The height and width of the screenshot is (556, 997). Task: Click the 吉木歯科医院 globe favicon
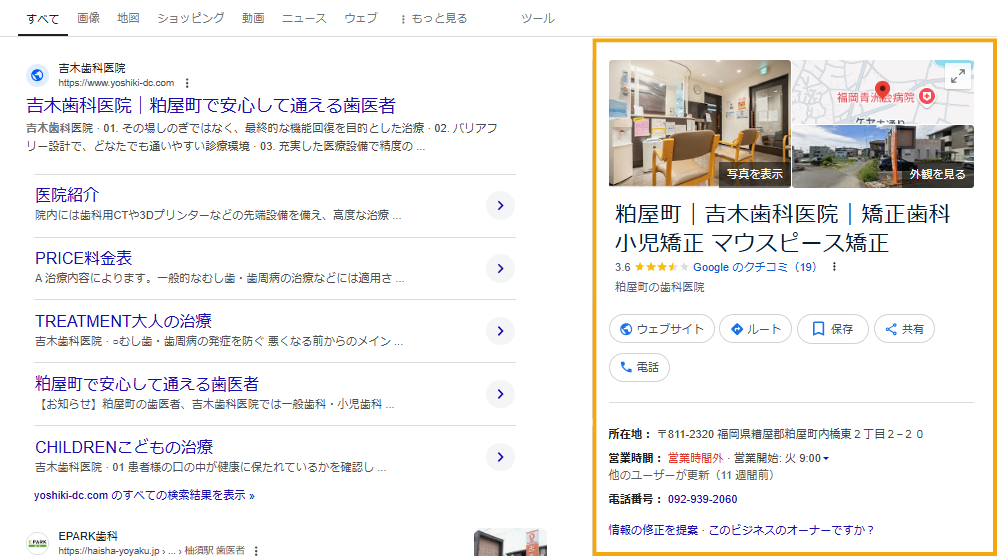coord(37,75)
